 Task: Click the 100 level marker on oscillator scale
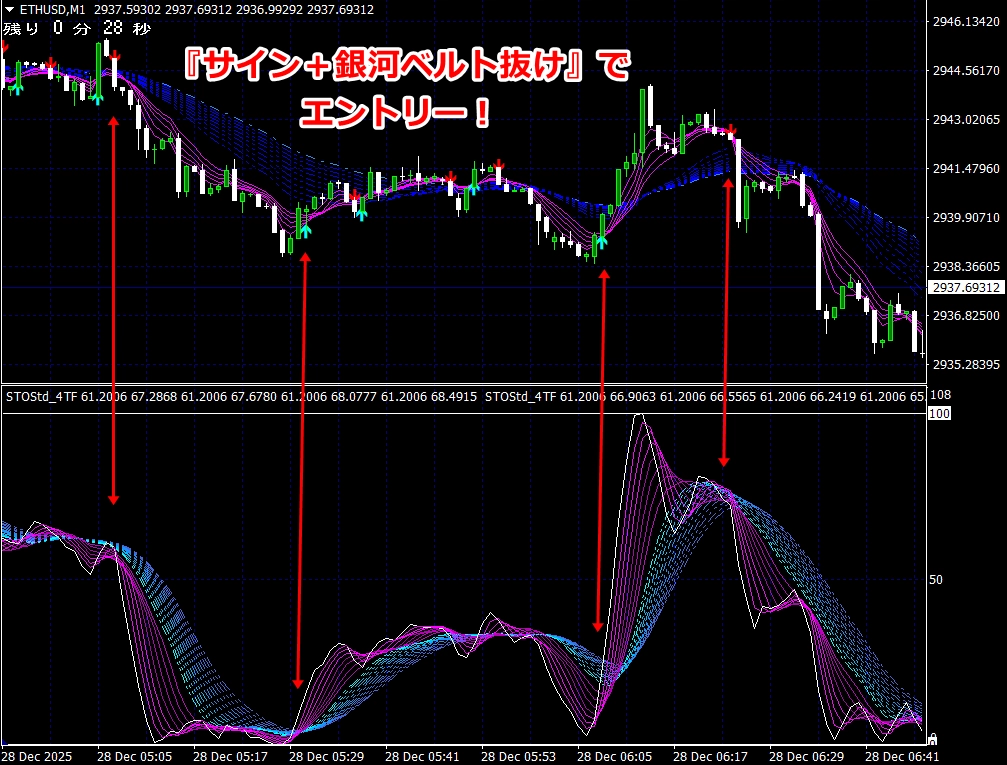939,413
